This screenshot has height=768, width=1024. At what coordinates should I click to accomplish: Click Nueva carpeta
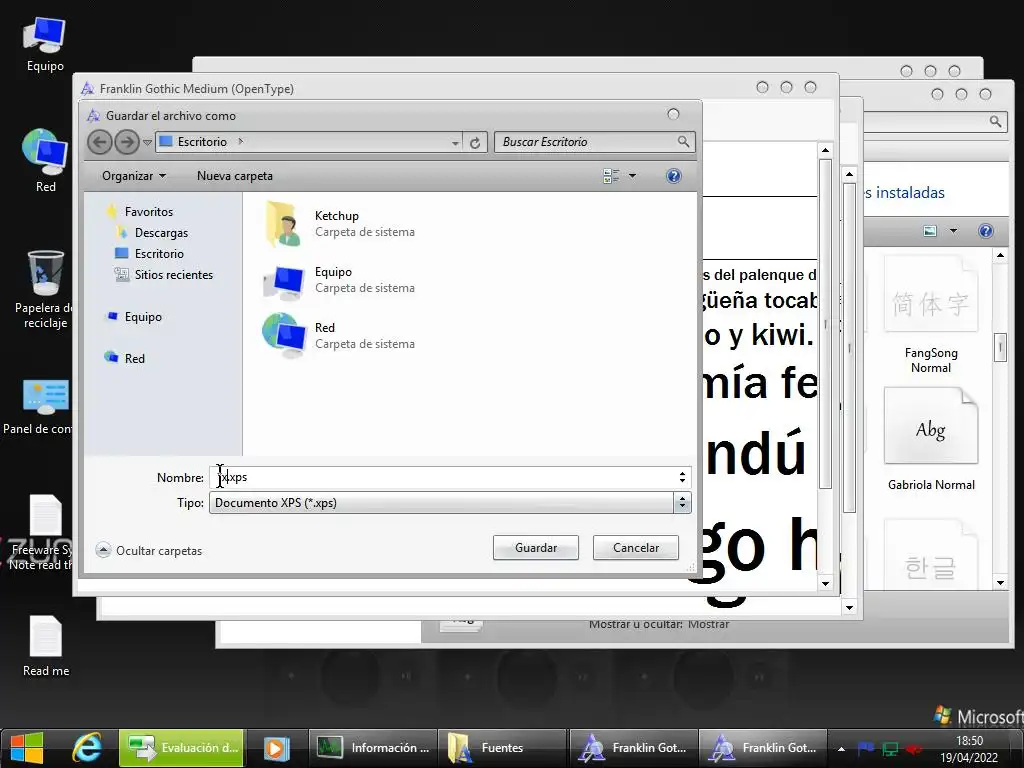coord(234,176)
